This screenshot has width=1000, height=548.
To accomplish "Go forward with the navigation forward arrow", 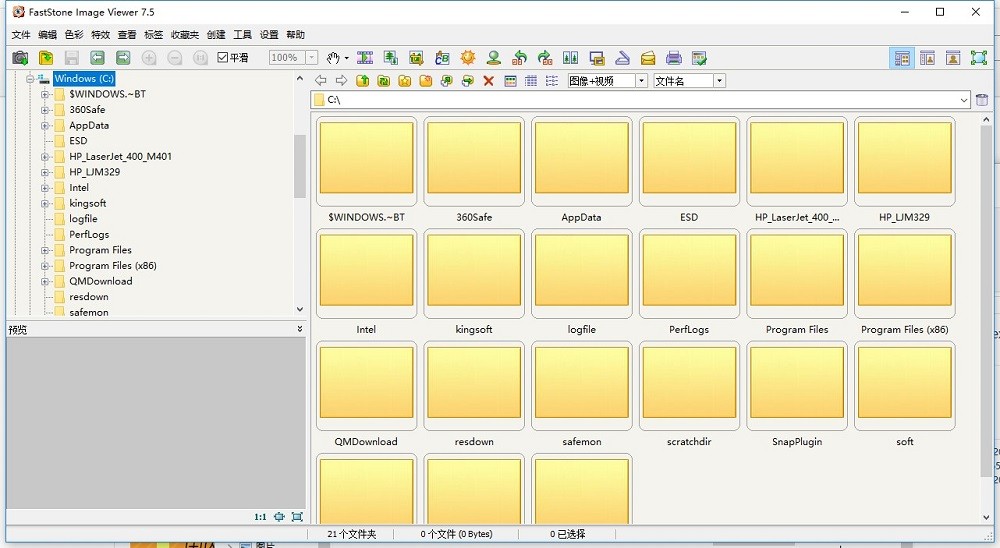I will (x=341, y=80).
